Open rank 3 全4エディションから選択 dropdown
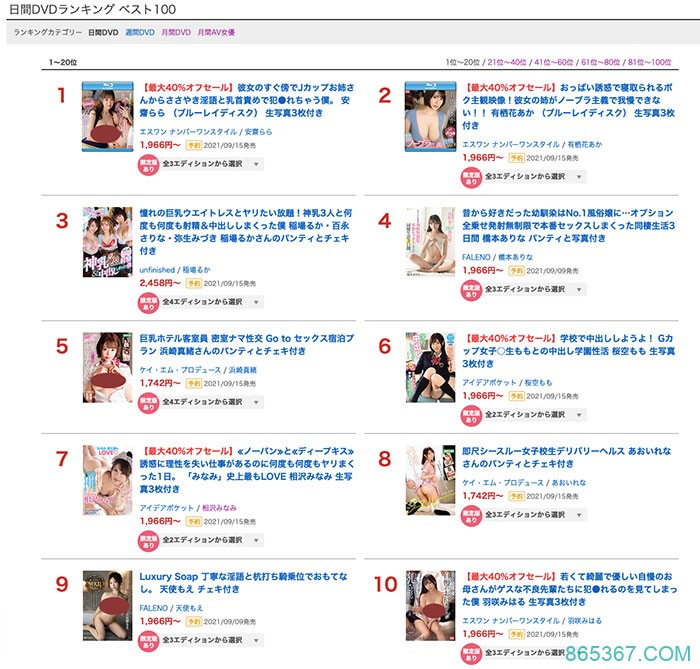Viewport: 700px width, 669px height. pos(212,302)
